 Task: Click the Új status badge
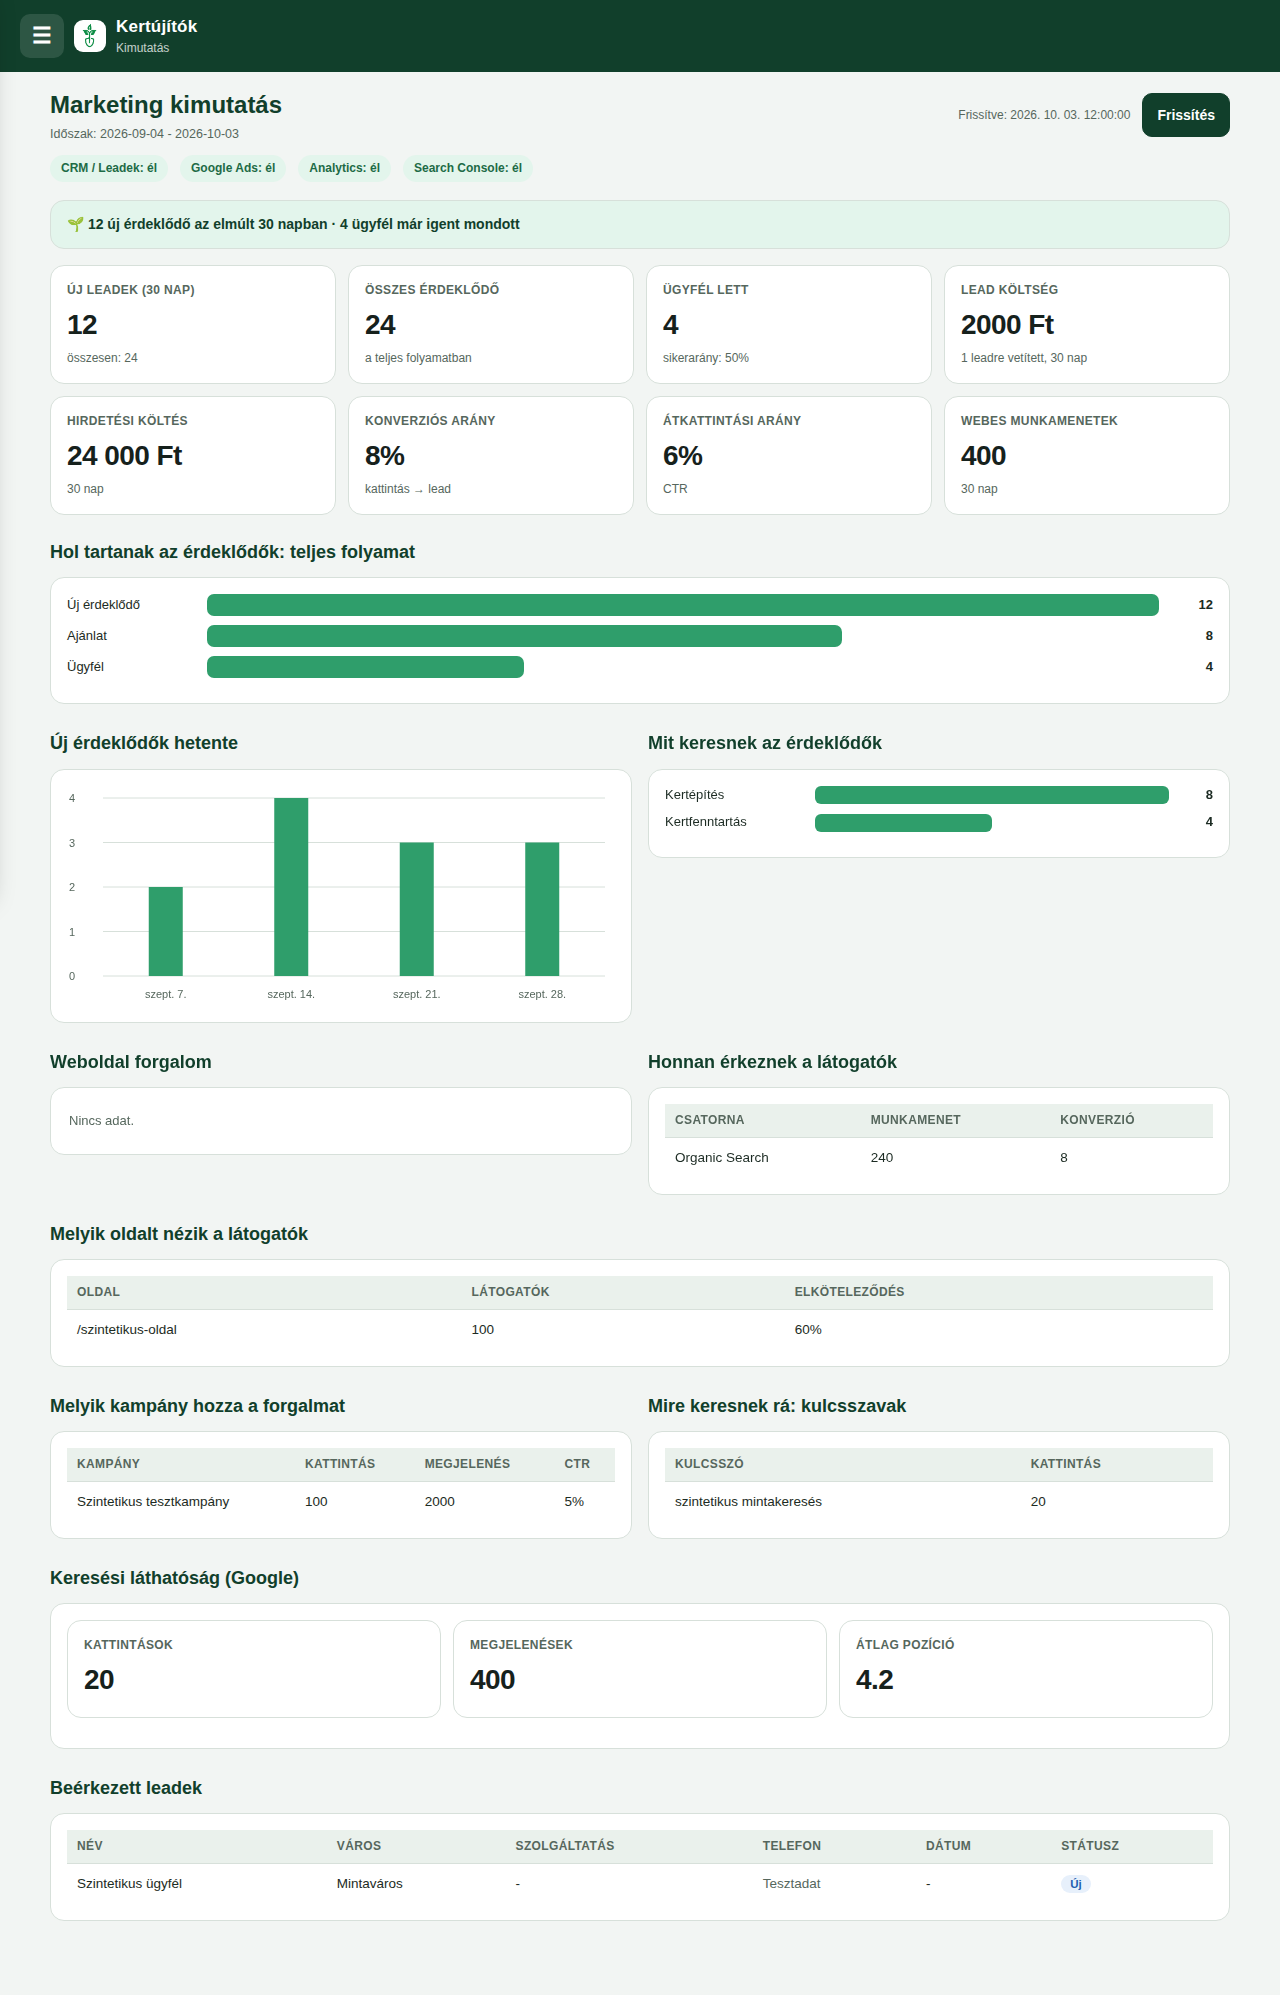coord(1076,1884)
